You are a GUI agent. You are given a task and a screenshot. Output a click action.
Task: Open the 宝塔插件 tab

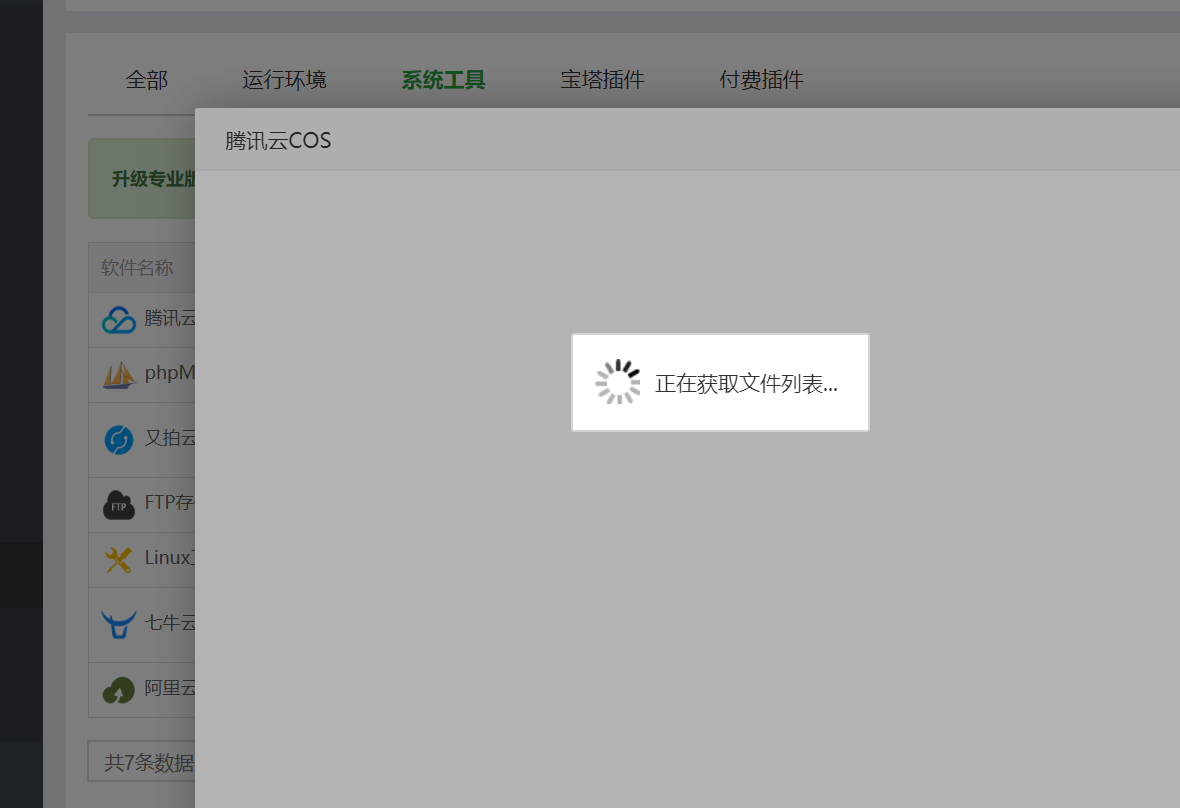coord(602,80)
